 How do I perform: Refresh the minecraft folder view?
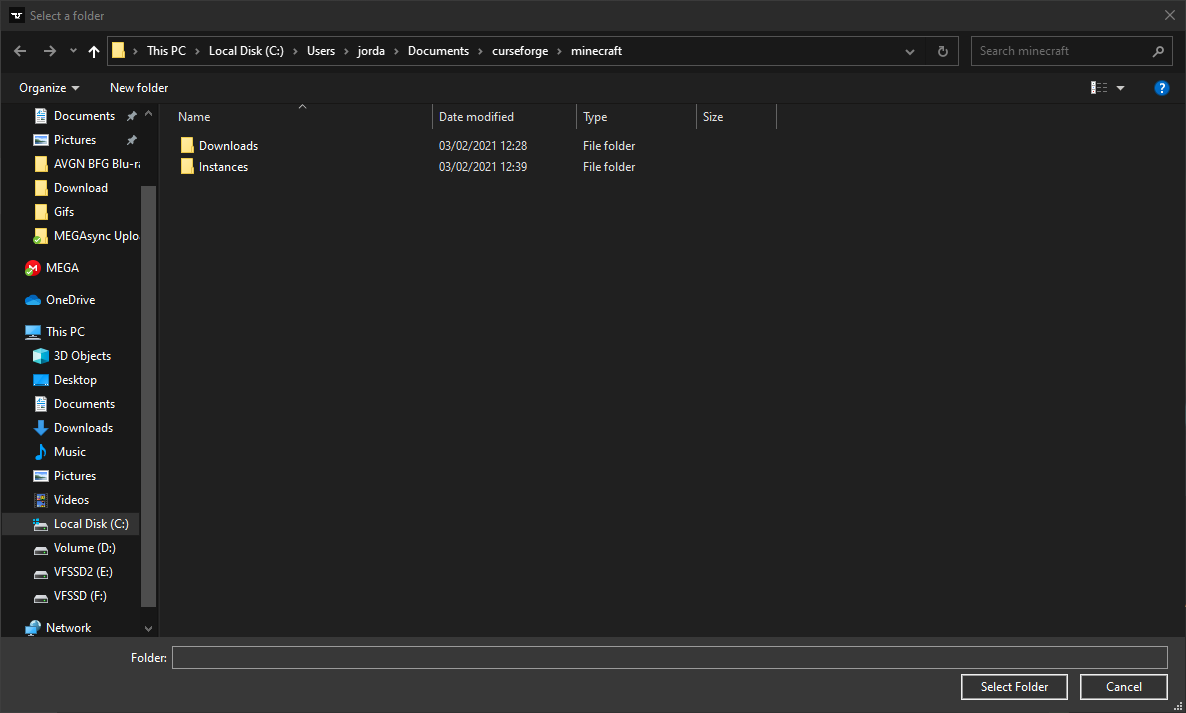[x=942, y=51]
